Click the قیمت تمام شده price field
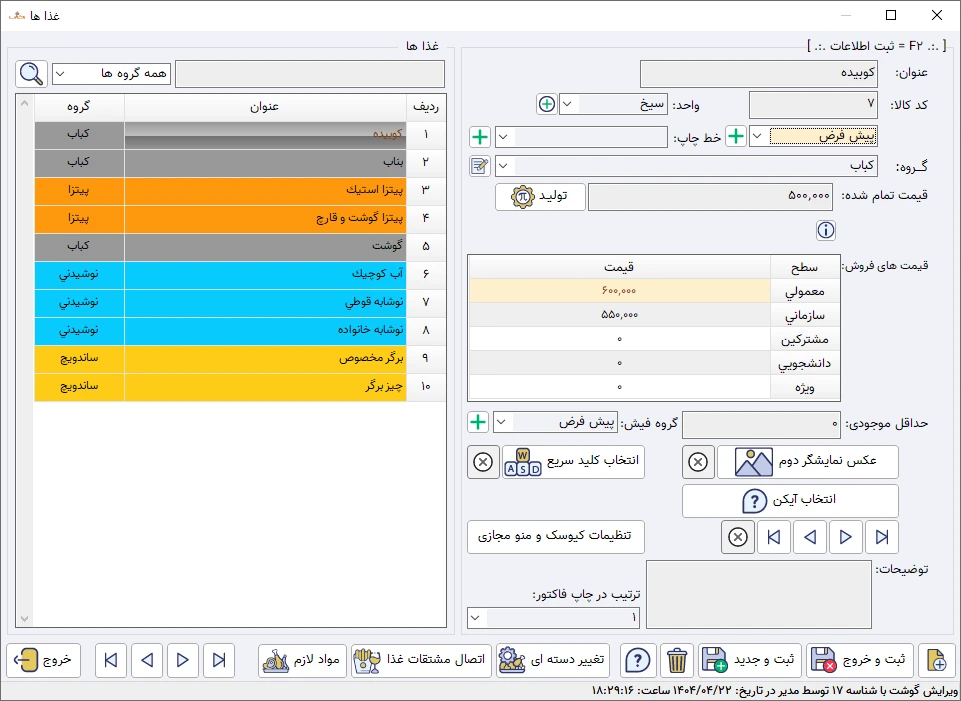Screen dimensions: 961x701 coord(710,197)
